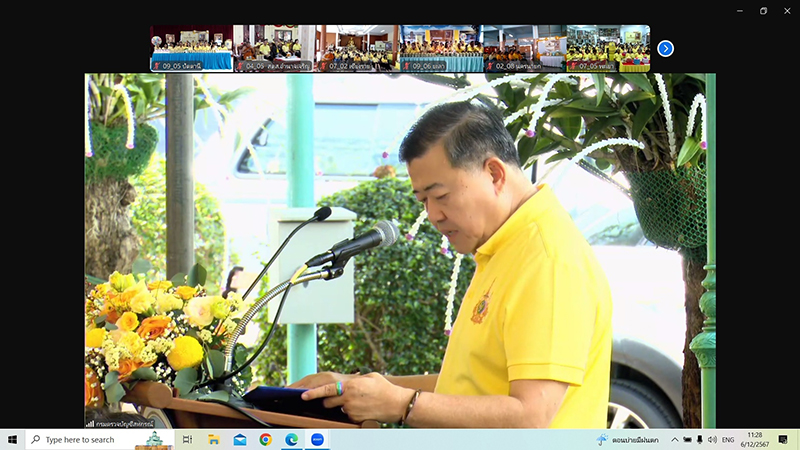Open File Explorer from the taskbar
The width and height of the screenshot is (800, 450).
click(x=214, y=439)
